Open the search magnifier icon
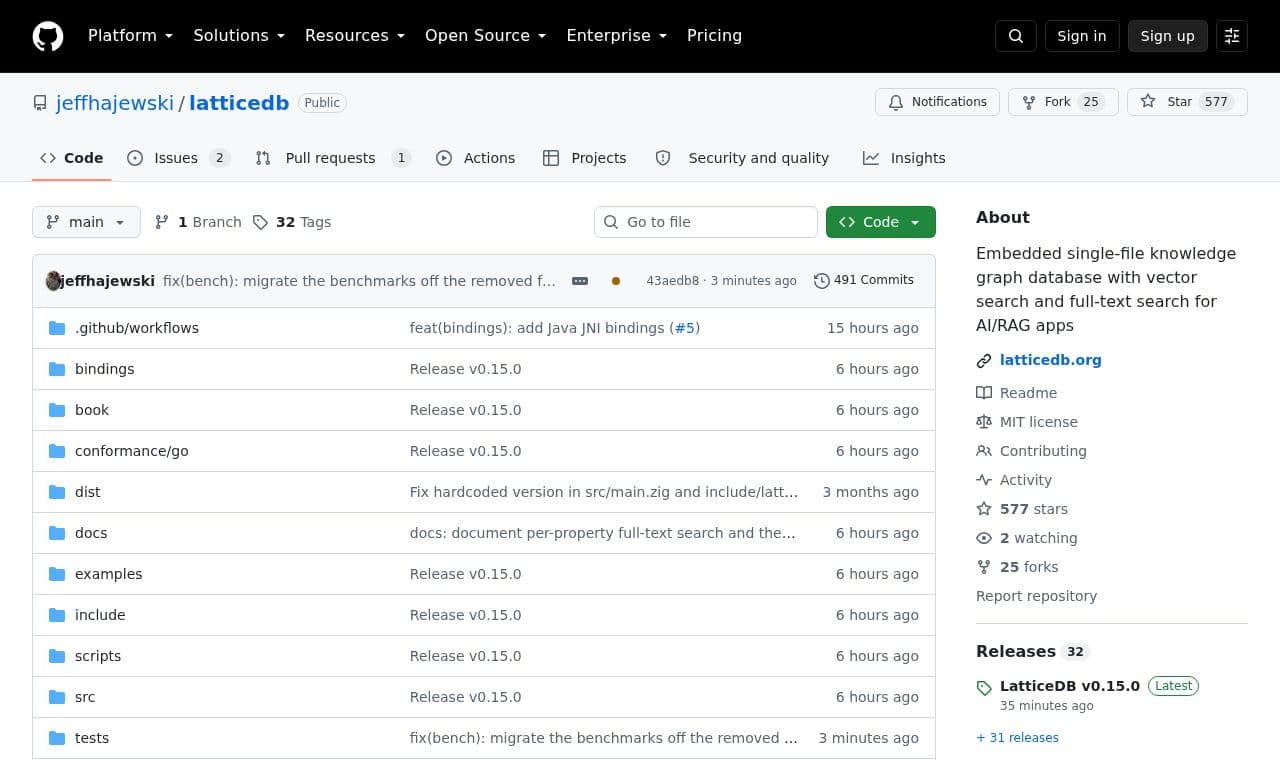This screenshot has height=760, width=1280. 1016,36
